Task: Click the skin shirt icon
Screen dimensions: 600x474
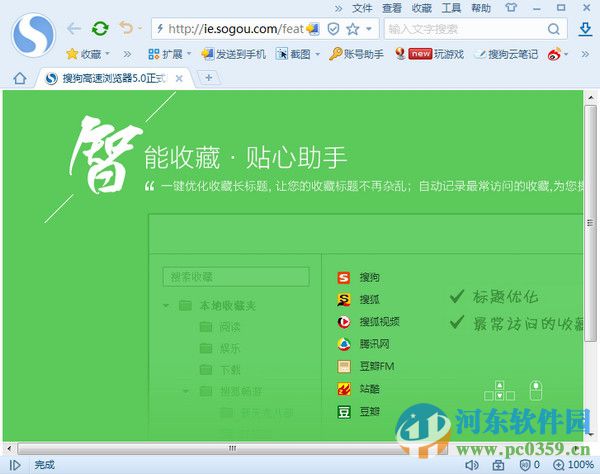Action: coord(511,8)
